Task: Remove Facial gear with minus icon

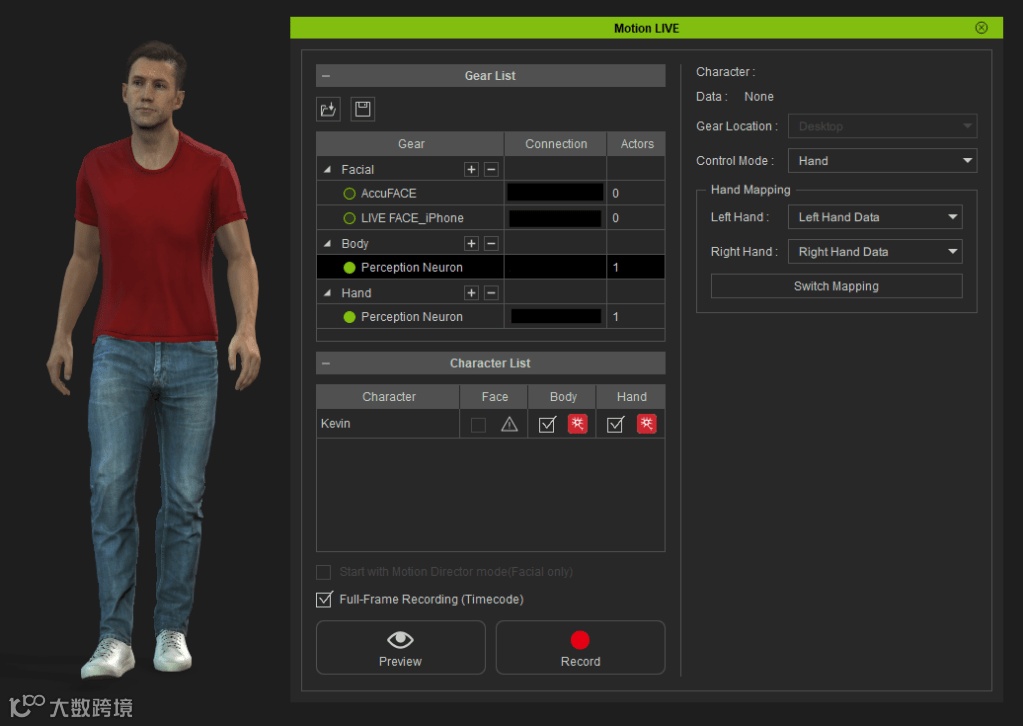Action: [491, 170]
